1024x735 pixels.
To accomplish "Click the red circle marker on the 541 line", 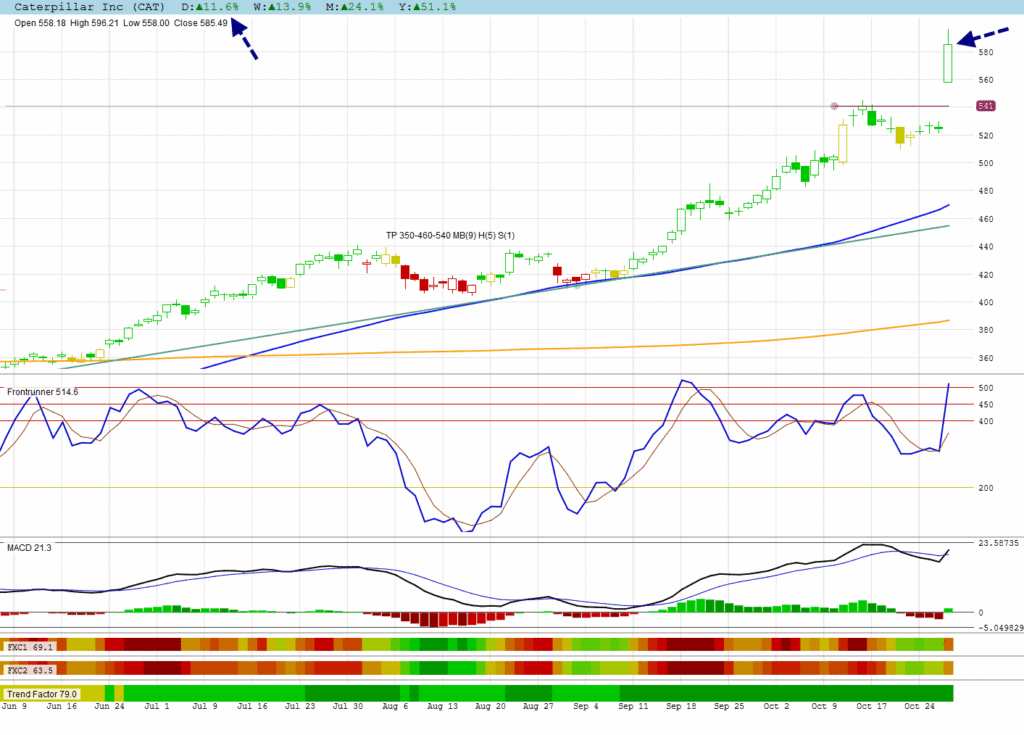I will click(x=834, y=106).
